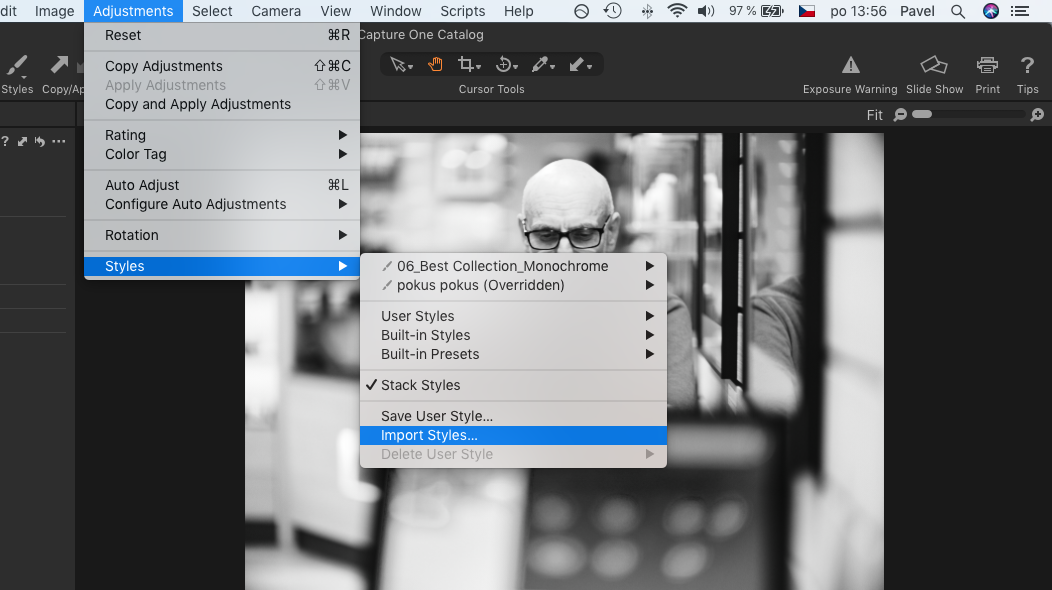The width and height of the screenshot is (1052, 590).
Task: Open the Camera menu
Action: 276,11
